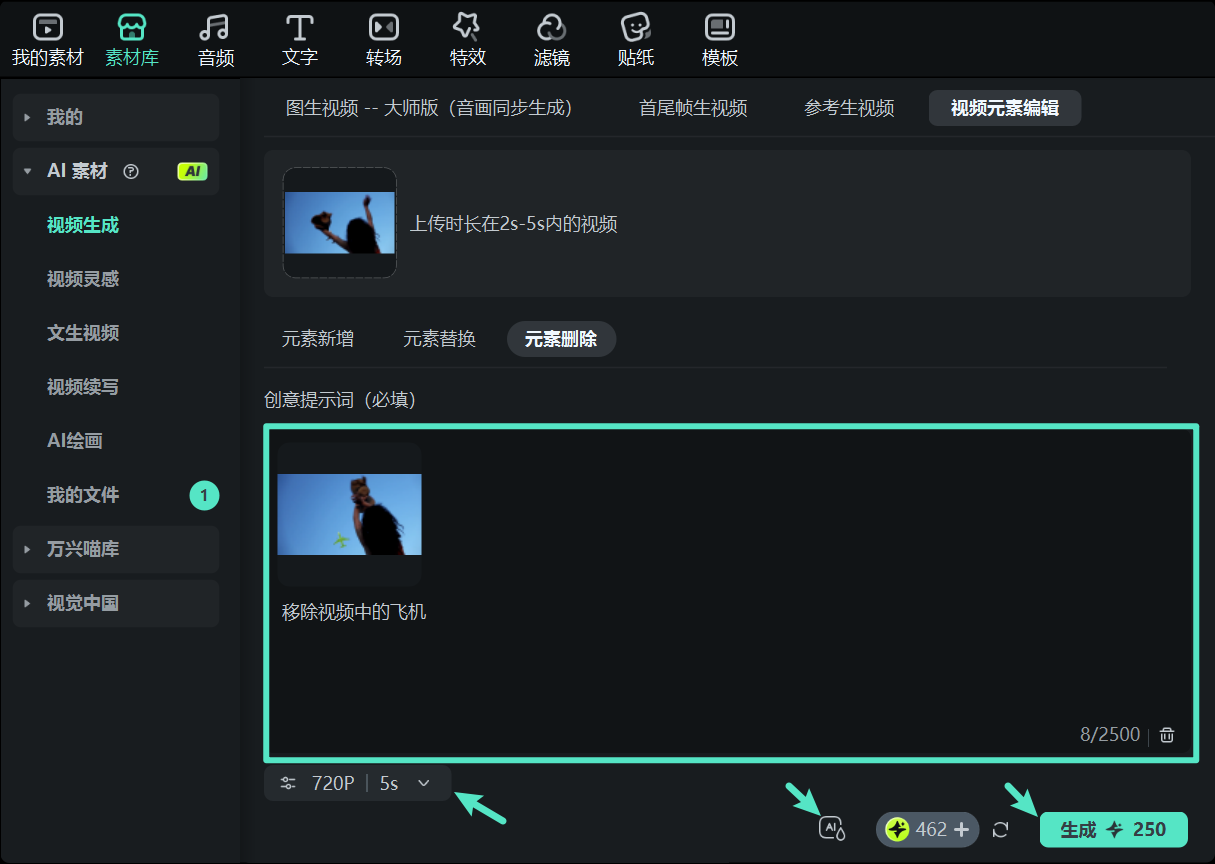The image size is (1215, 864).
Task: Open the 模板 (Templates) panel
Action: [x=719, y=38]
